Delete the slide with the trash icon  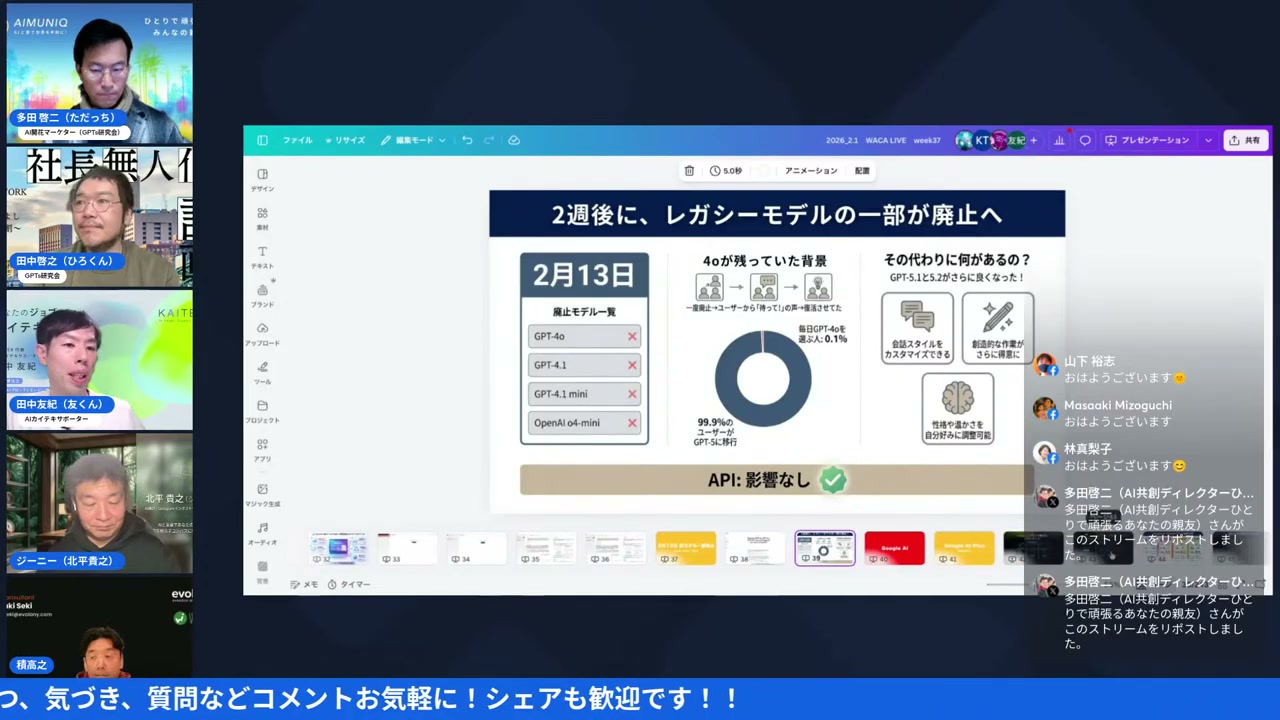coord(689,170)
